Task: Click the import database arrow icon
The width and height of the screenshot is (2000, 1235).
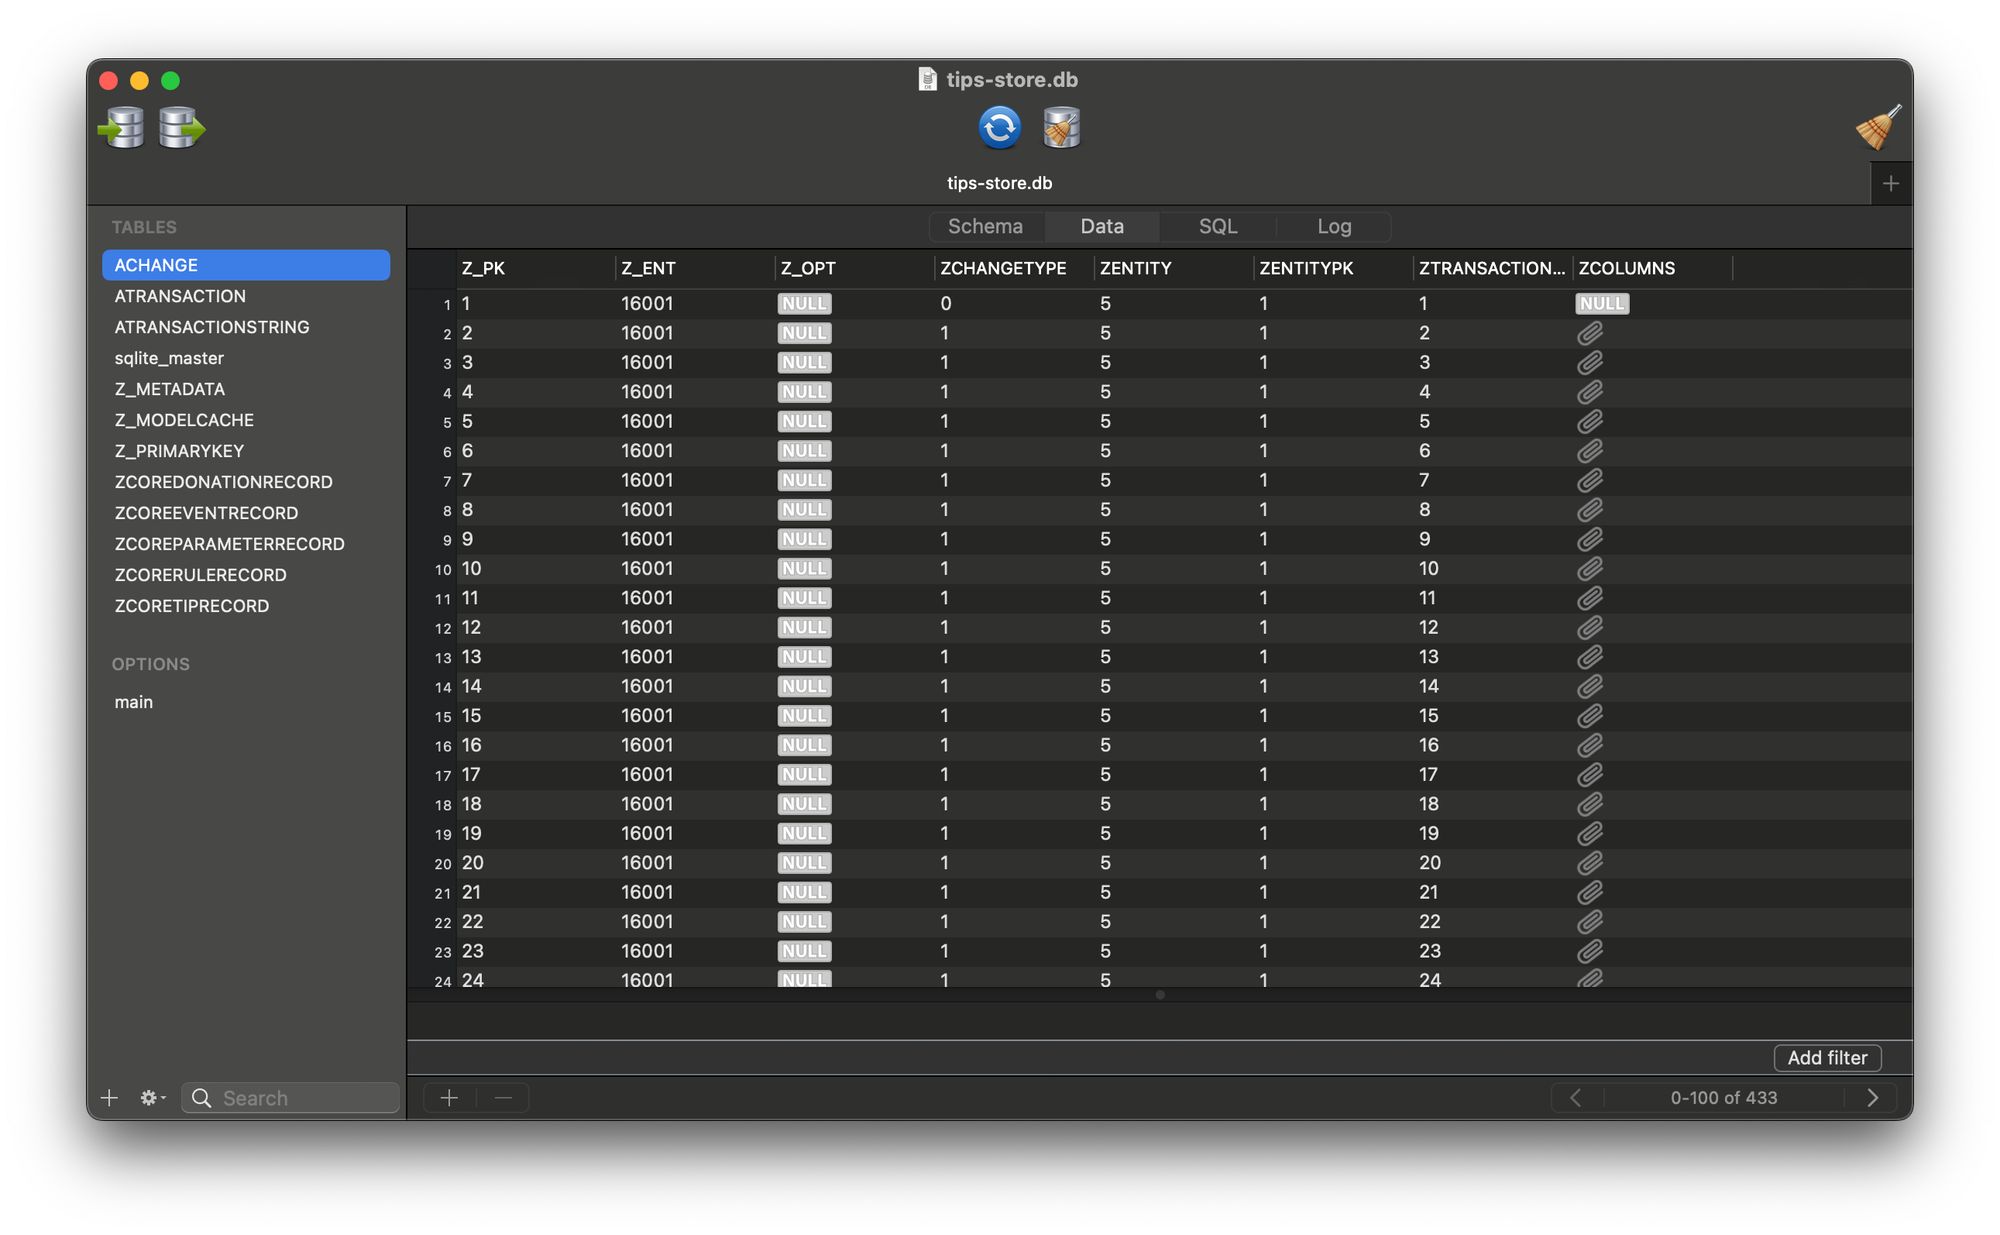Action: tap(124, 129)
